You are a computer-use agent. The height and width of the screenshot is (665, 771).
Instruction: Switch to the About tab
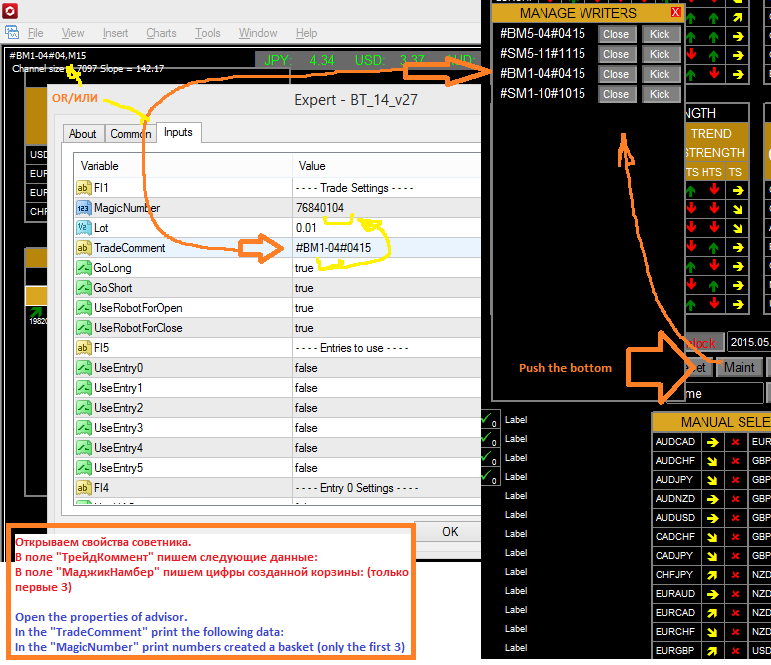[83, 134]
